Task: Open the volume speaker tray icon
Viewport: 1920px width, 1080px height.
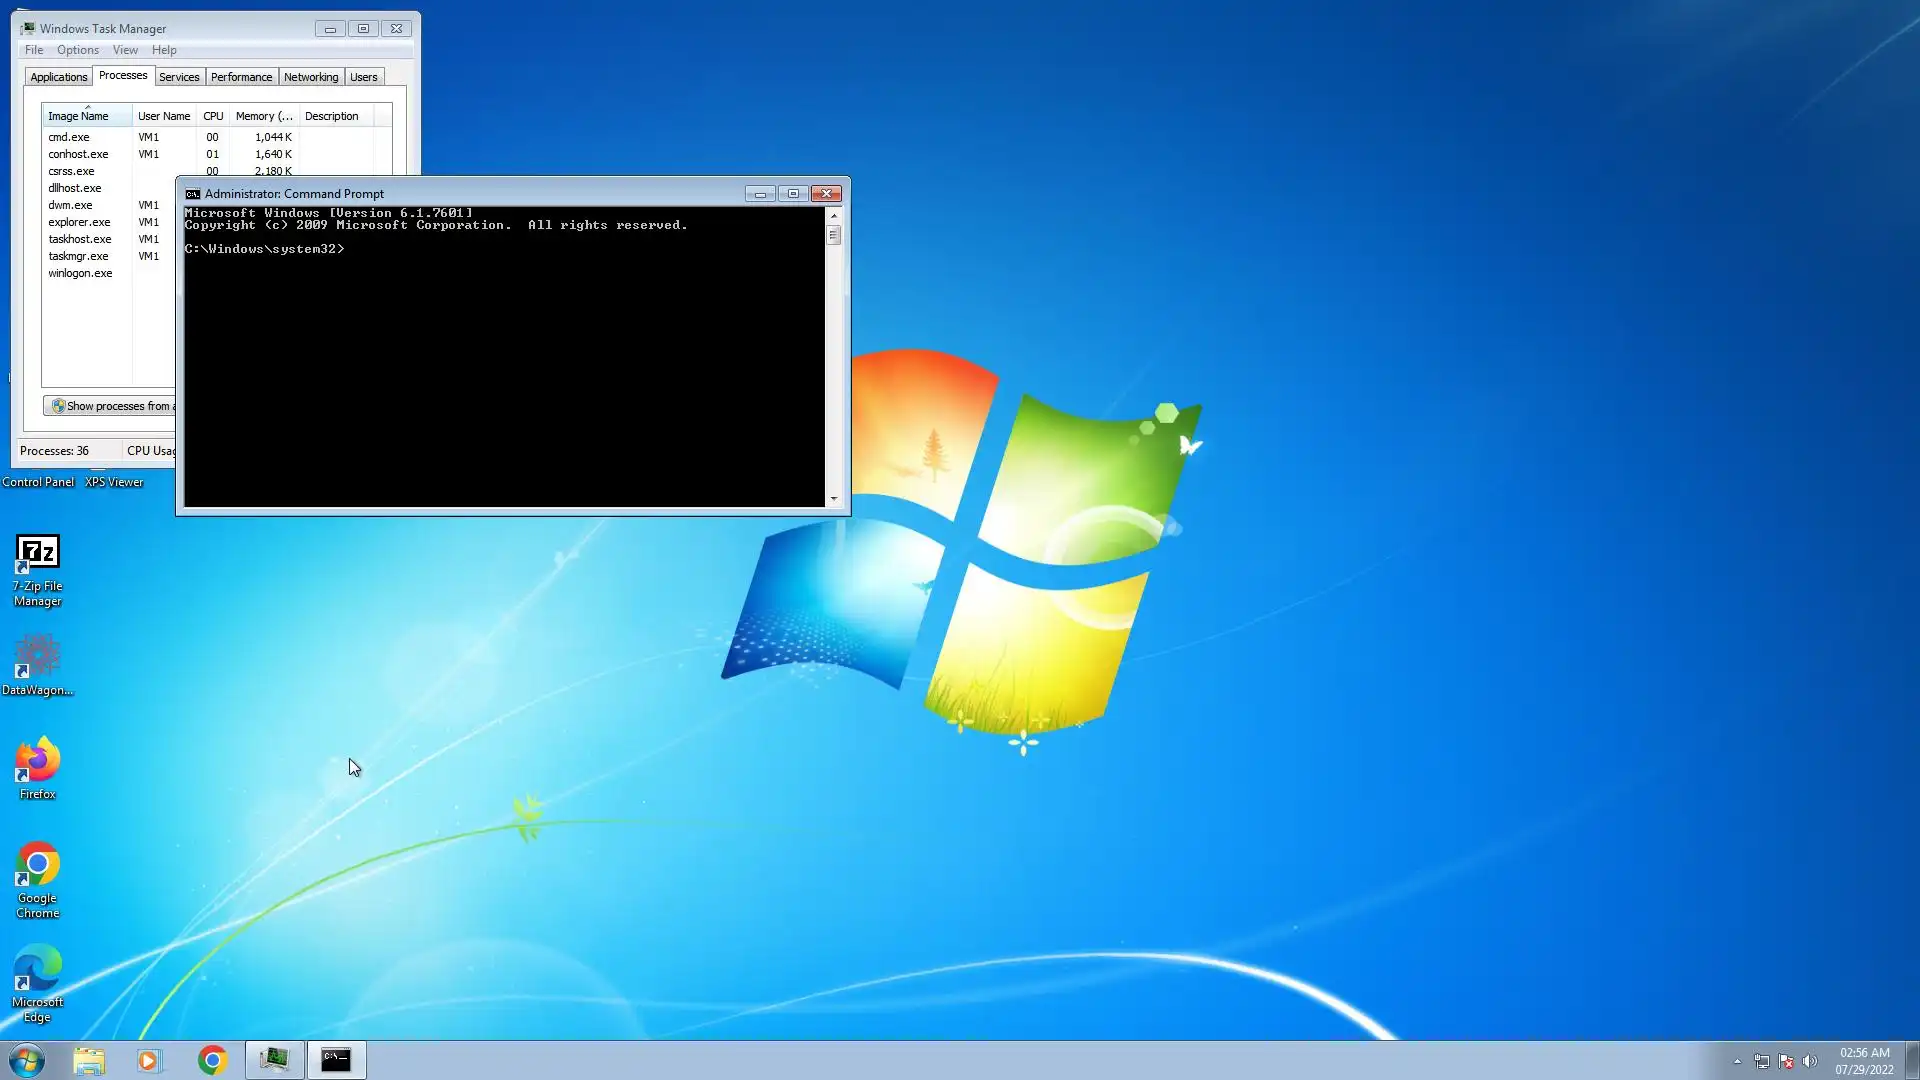Action: (x=1809, y=1061)
